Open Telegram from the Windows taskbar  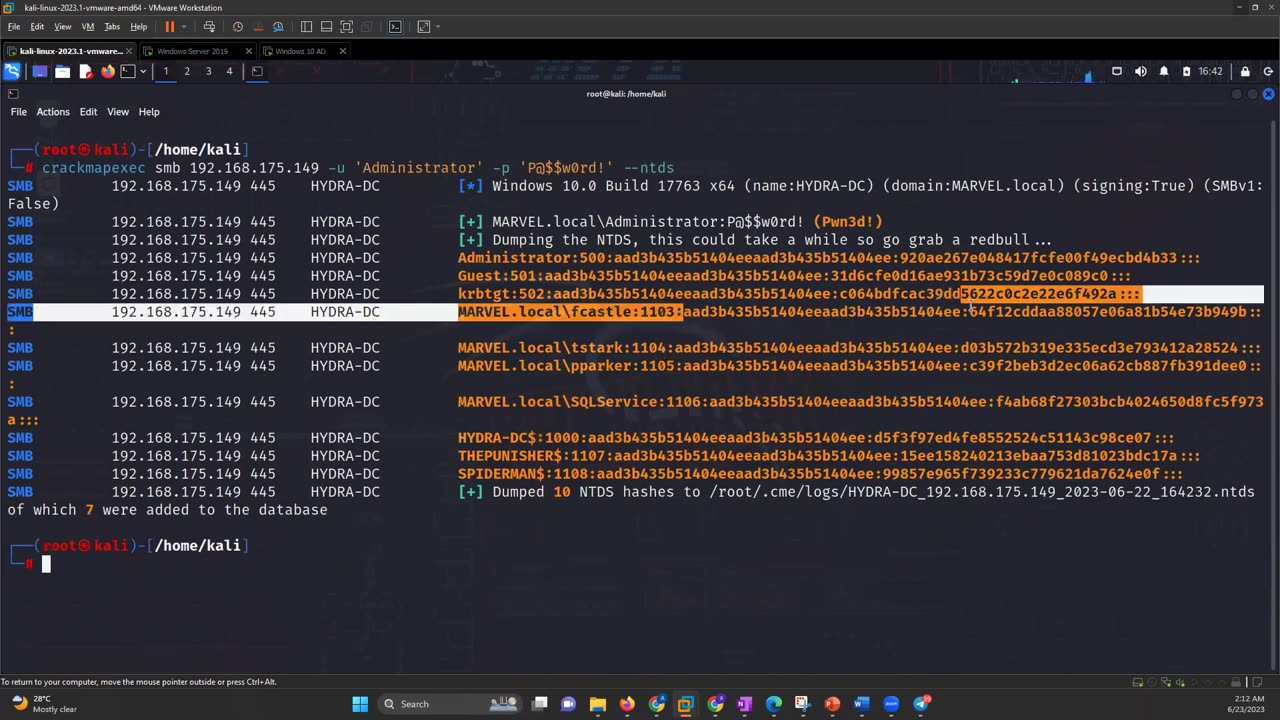point(922,704)
